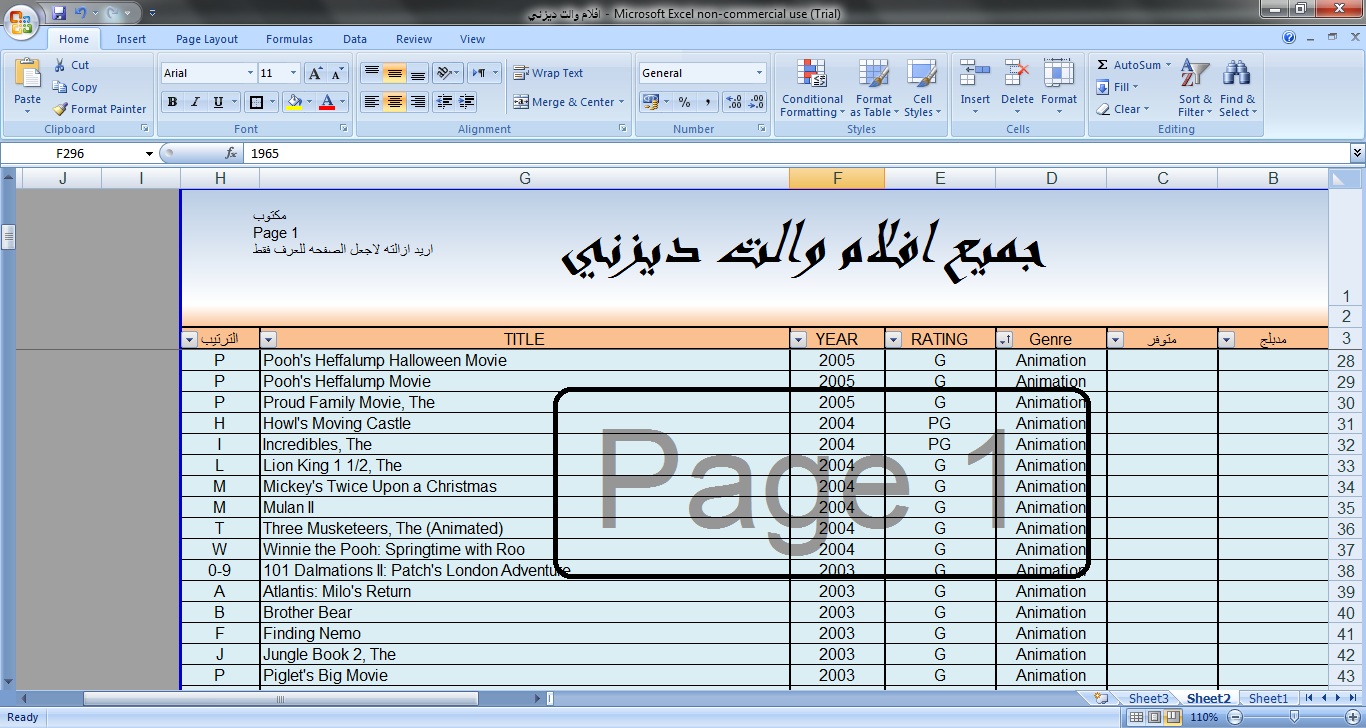This screenshot has width=1366, height=728.
Task: Switch to Align Text Right
Action: pyautogui.click(x=418, y=102)
